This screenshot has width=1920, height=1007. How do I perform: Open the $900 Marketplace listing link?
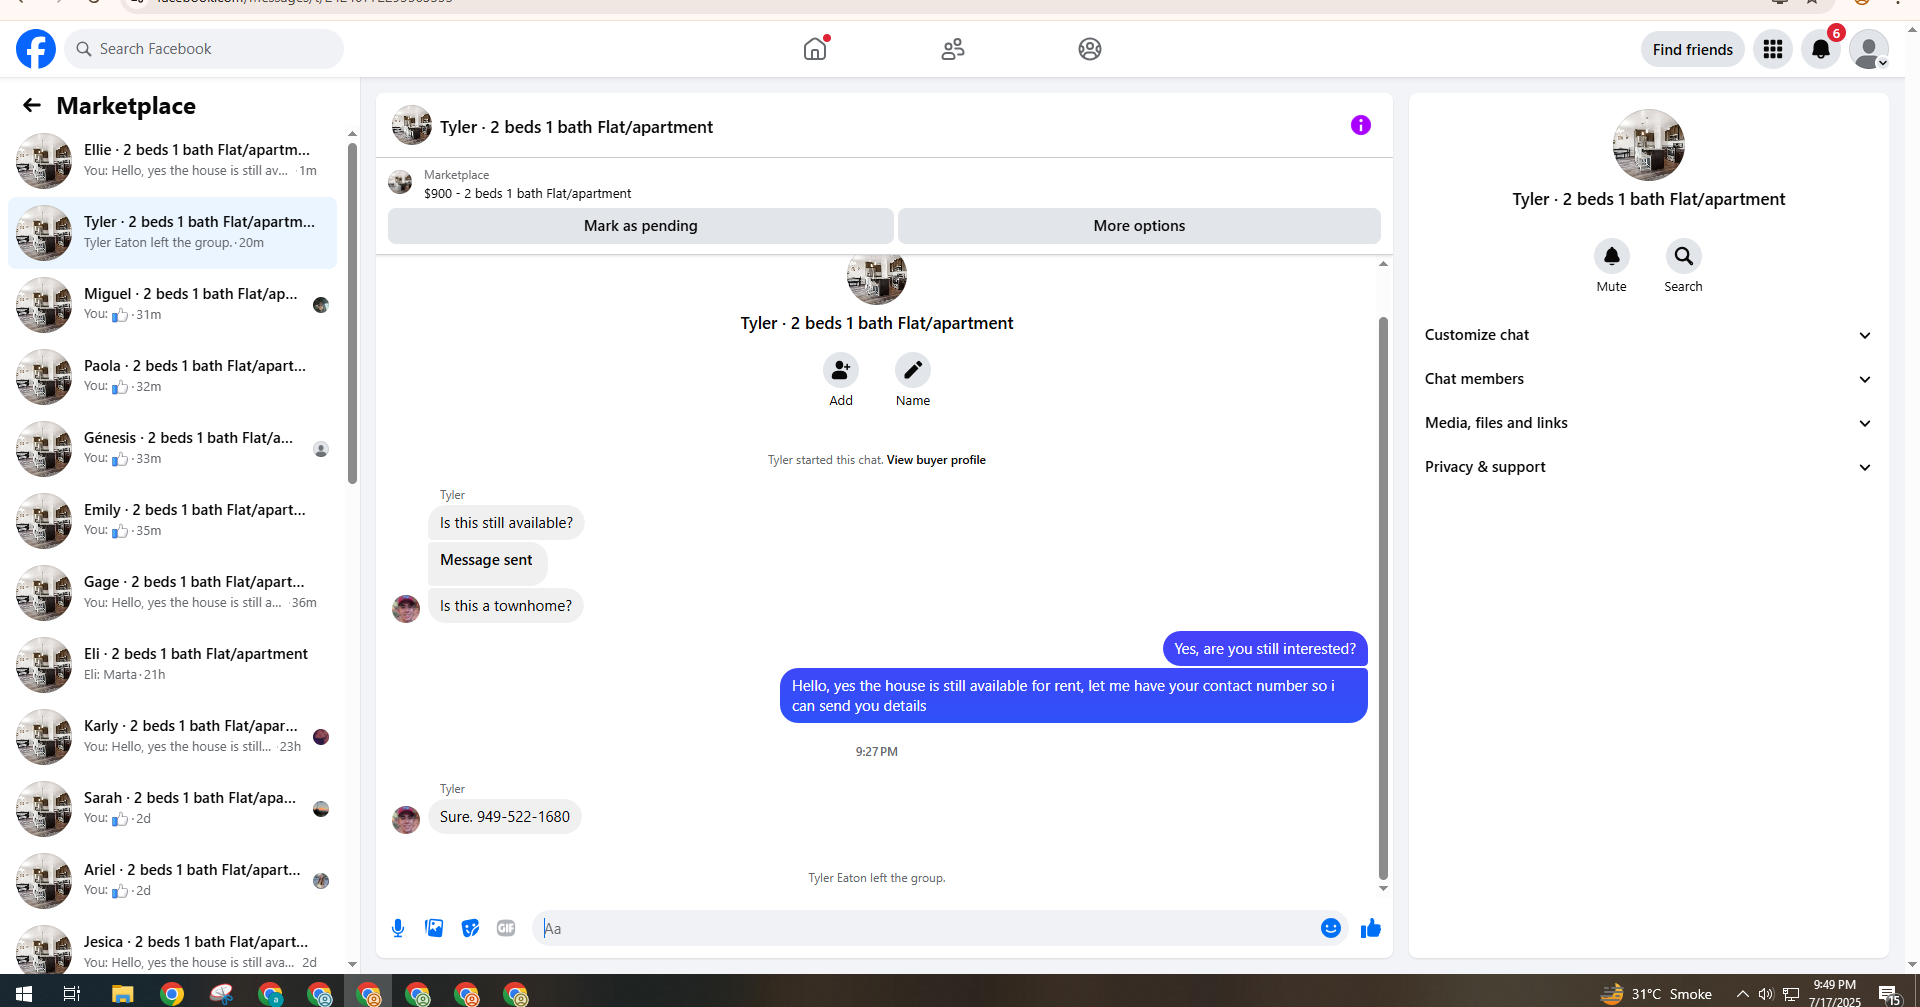coord(527,193)
